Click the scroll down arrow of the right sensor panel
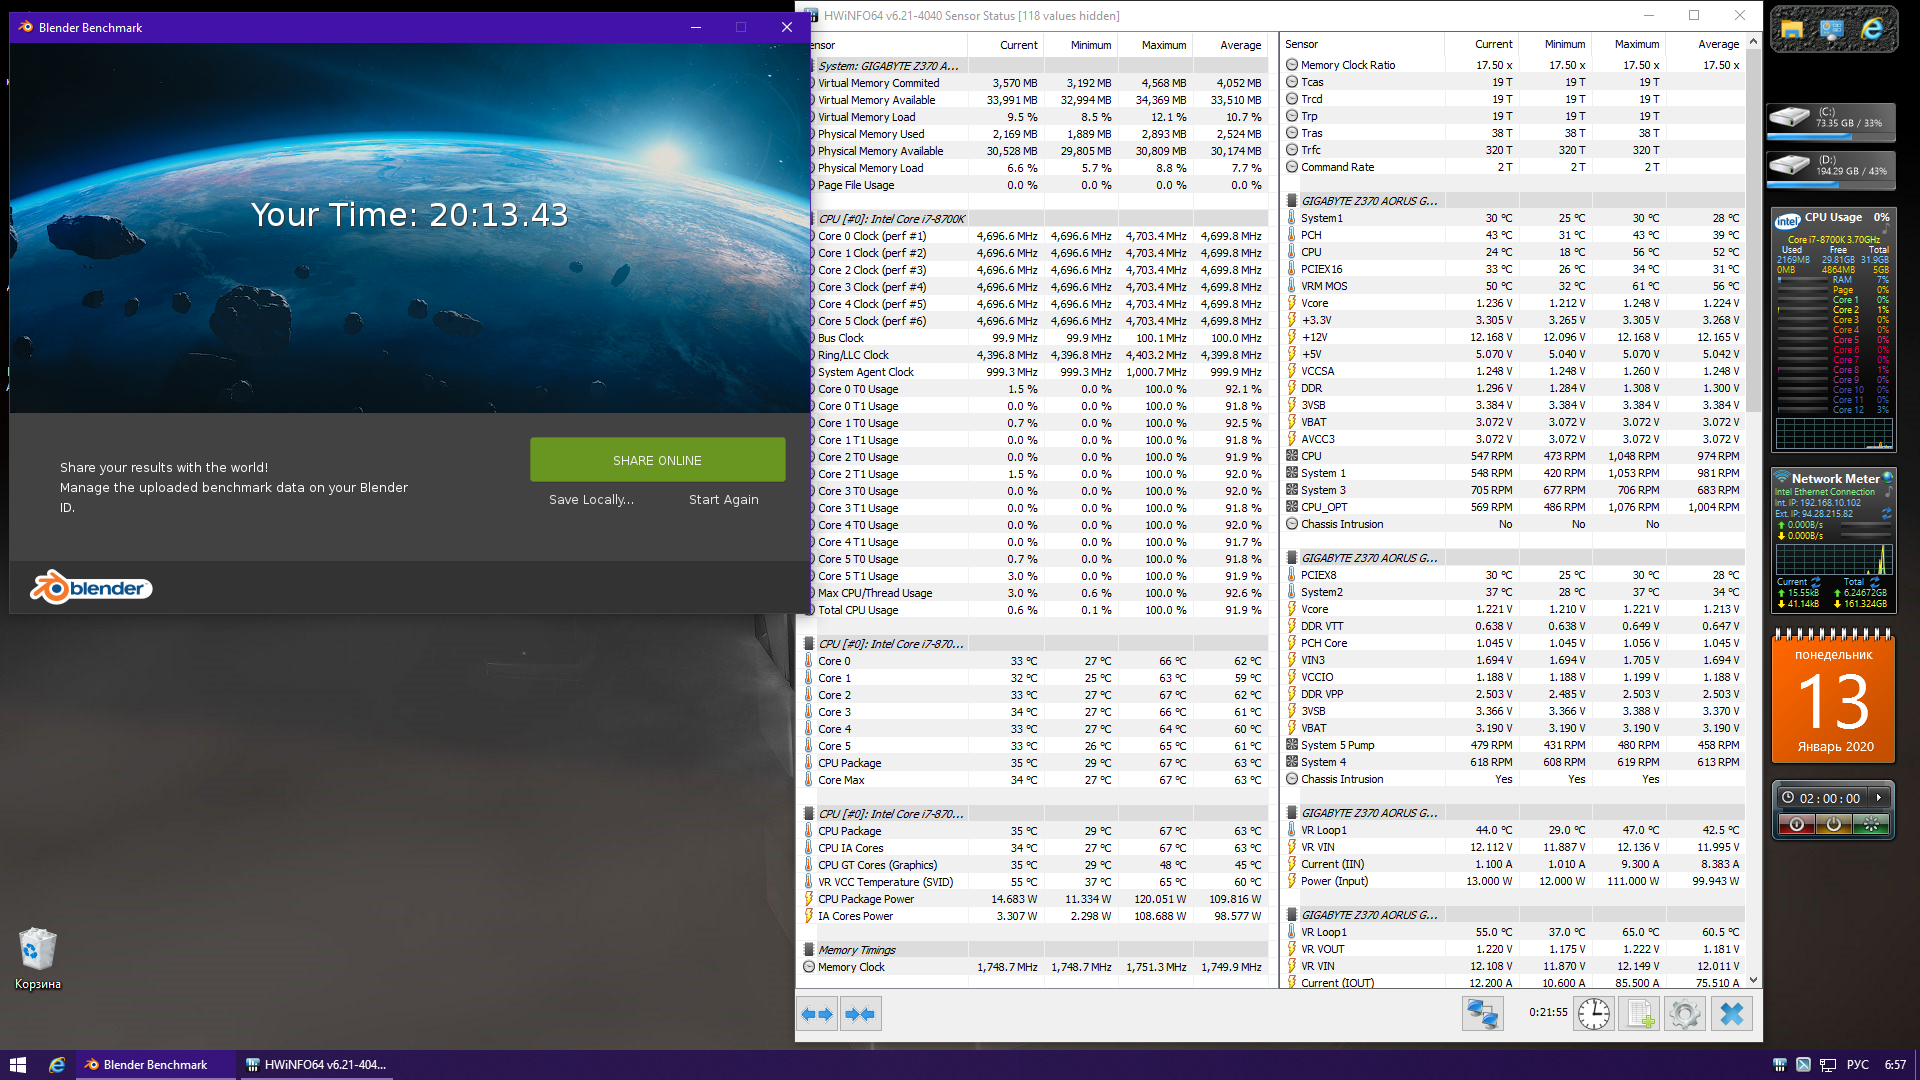This screenshot has height=1080, width=1920. [1754, 981]
